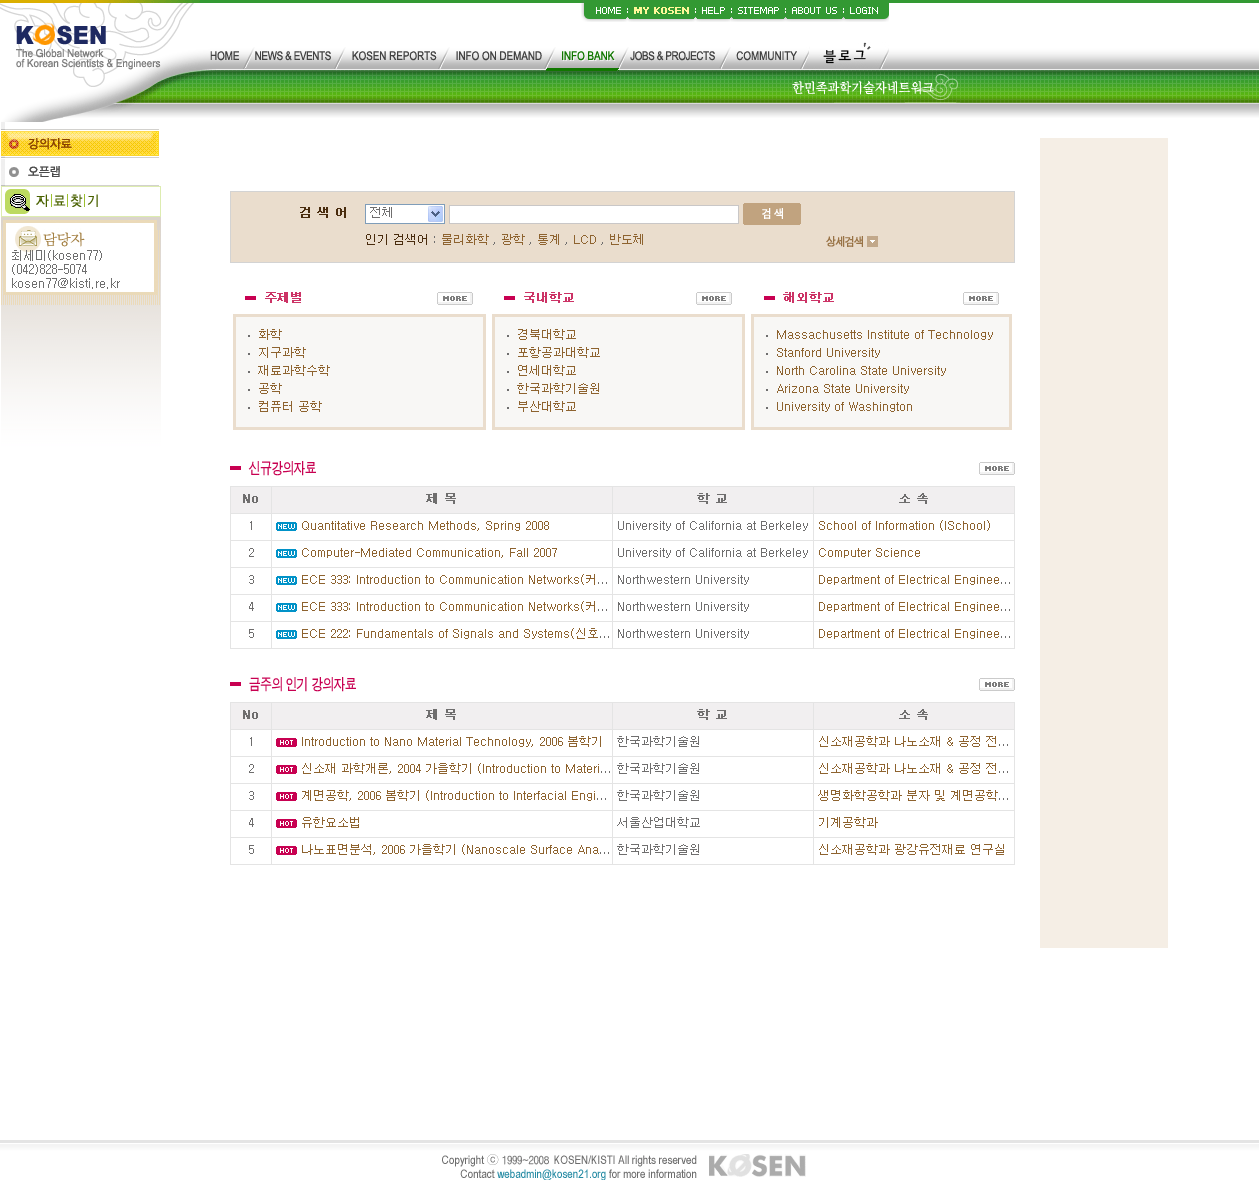Click webadmin@kosen21.org email link
The height and width of the screenshot is (1180, 1259).
[551, 1174]
